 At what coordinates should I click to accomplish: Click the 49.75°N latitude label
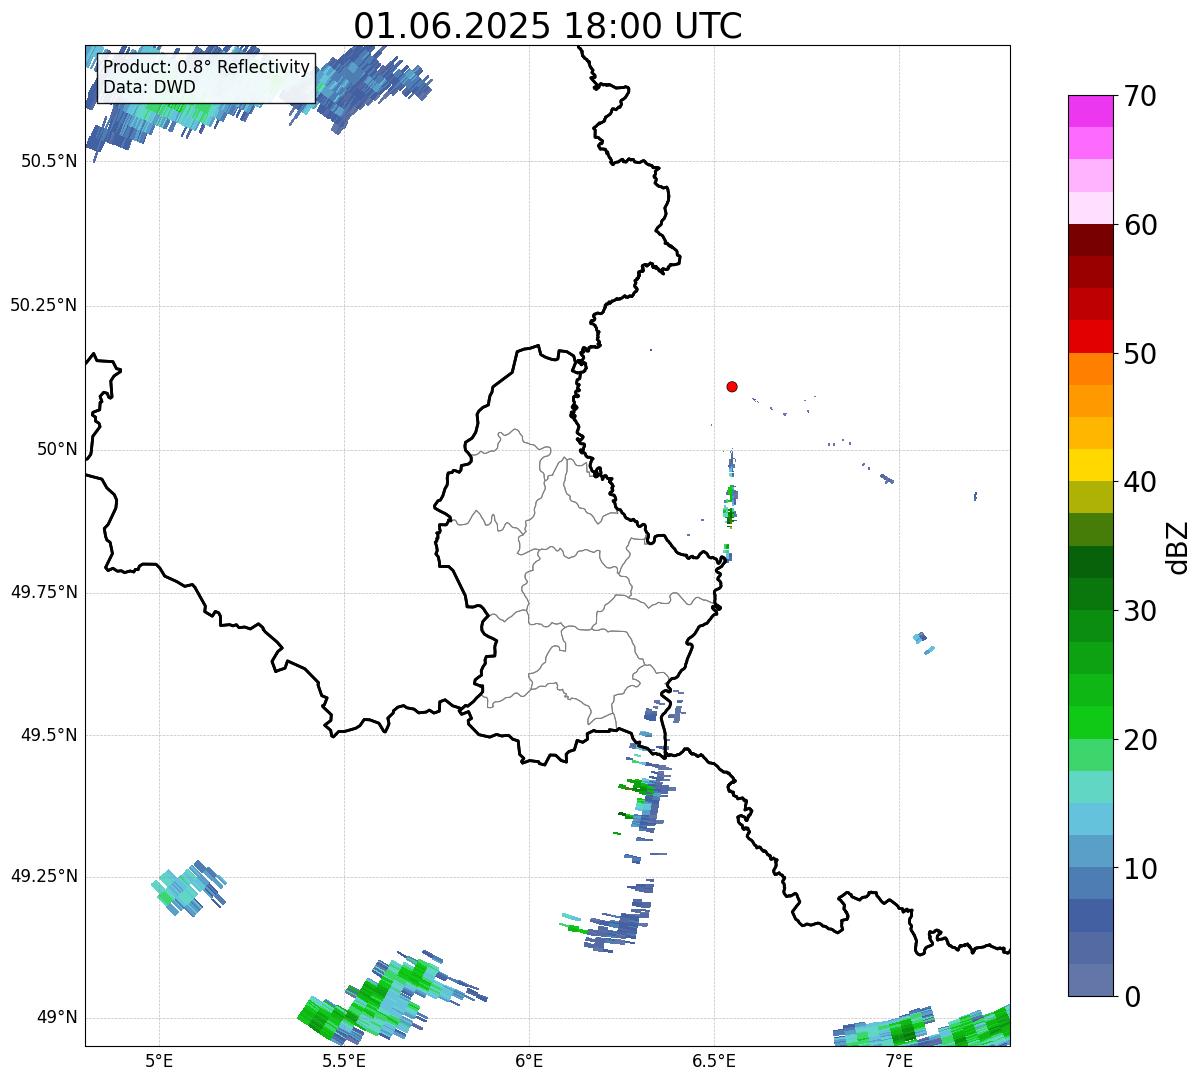[44, 592]
